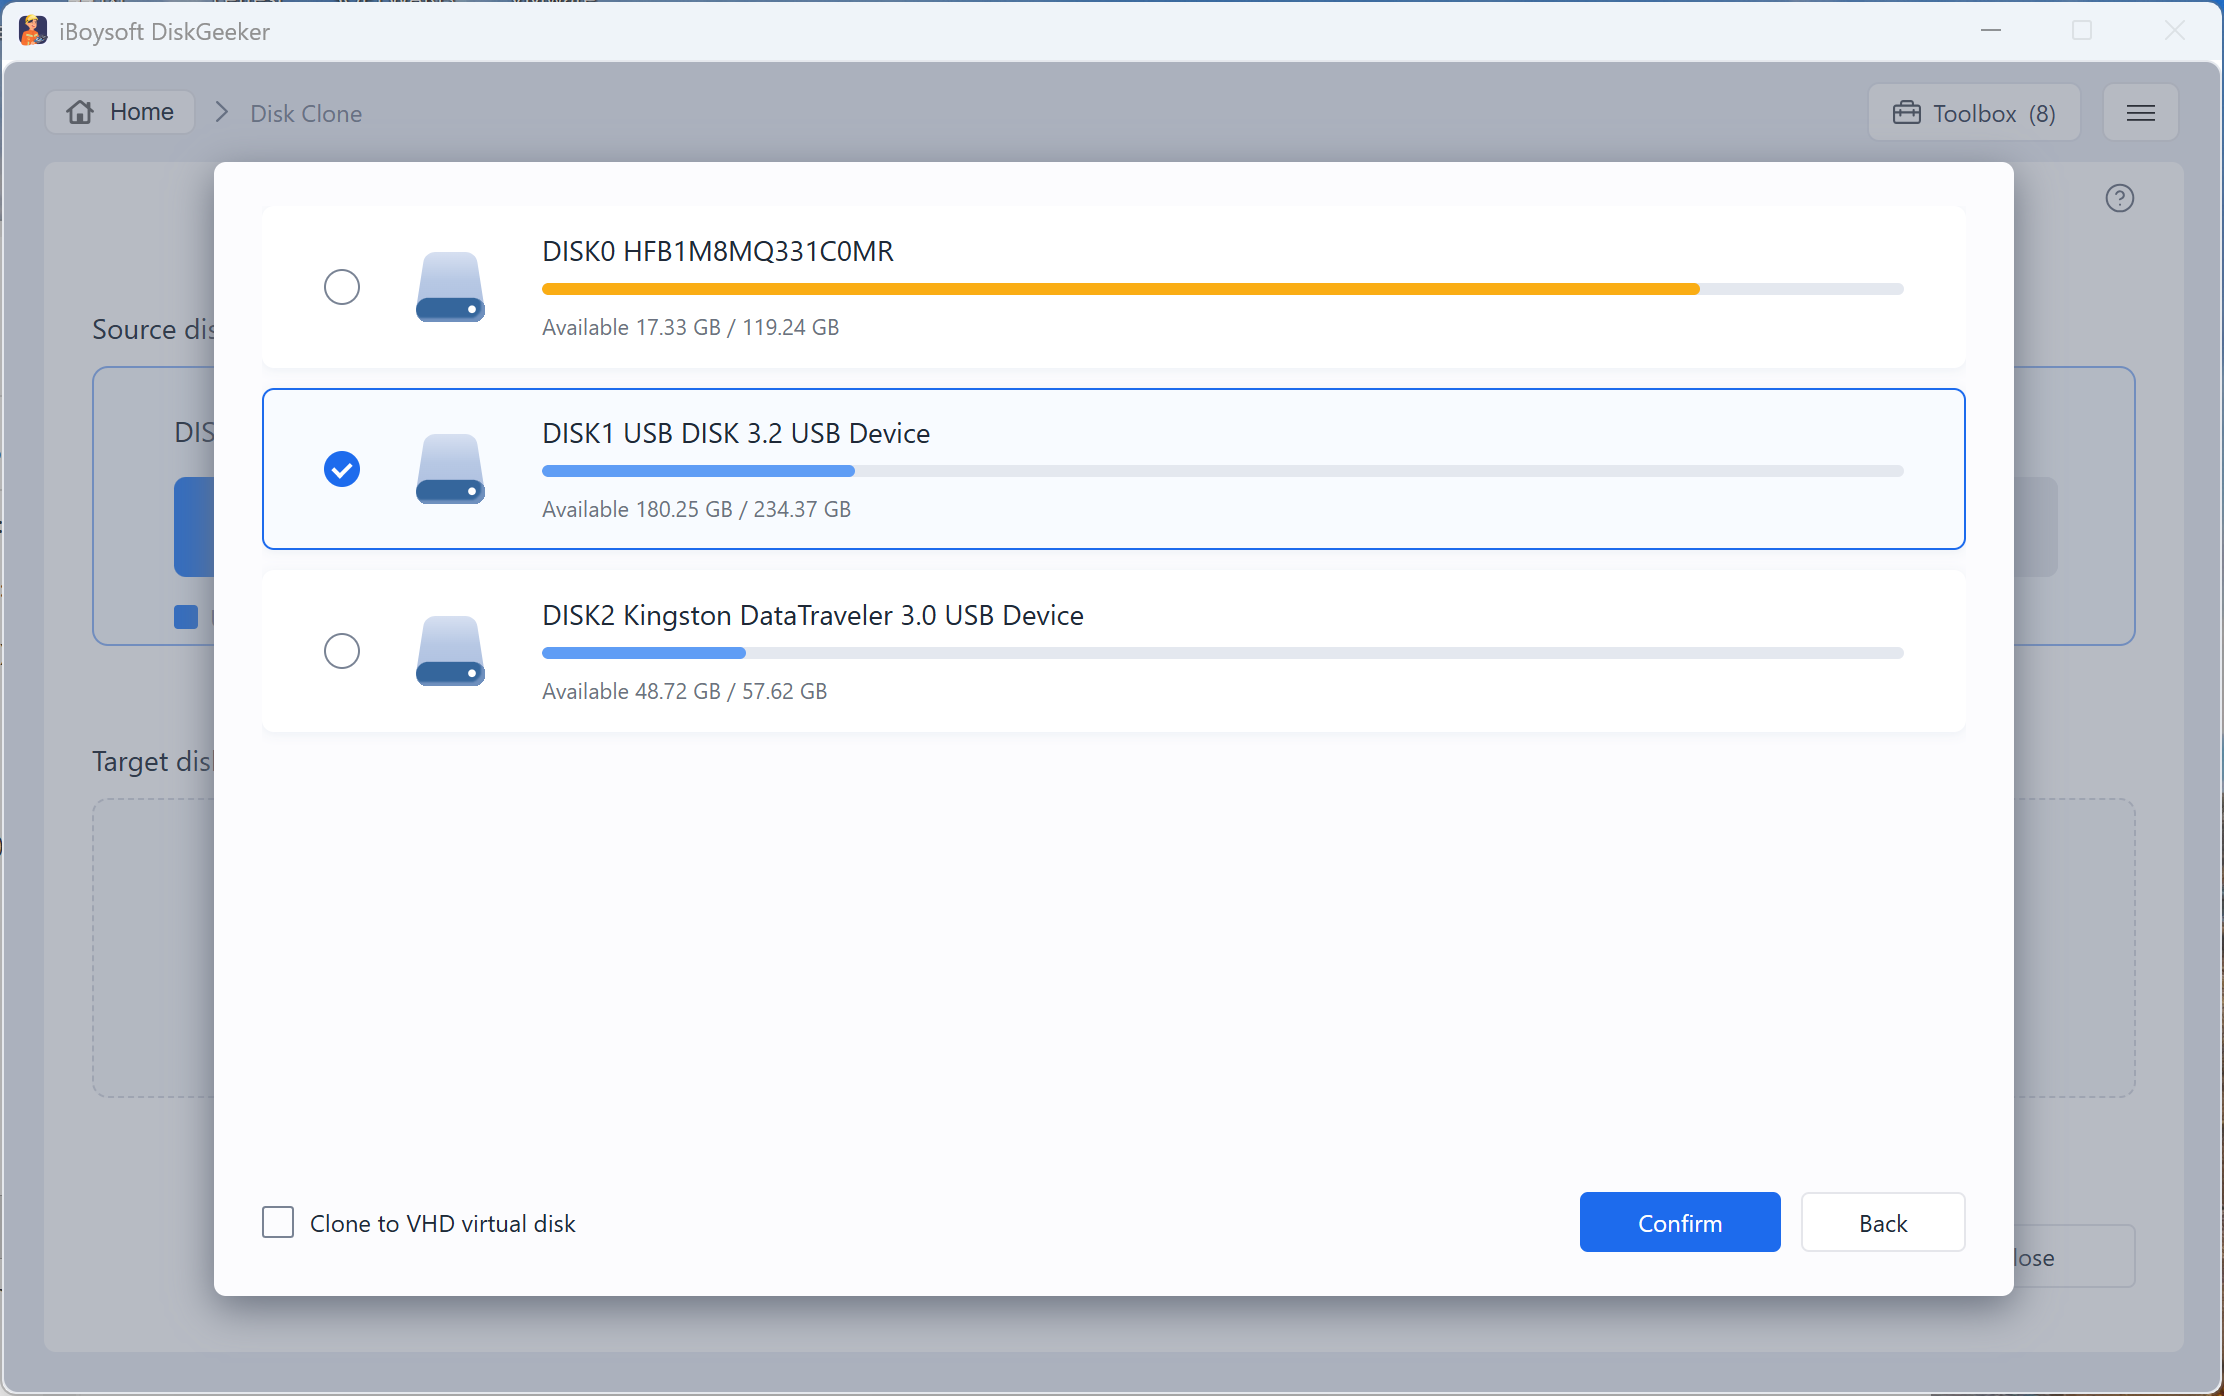The width and height of the screenshot is (2224, 1396).
Task: Click breadcrumb chevron separator after Home
Action: pyautogui.click(x=222, y=112)
